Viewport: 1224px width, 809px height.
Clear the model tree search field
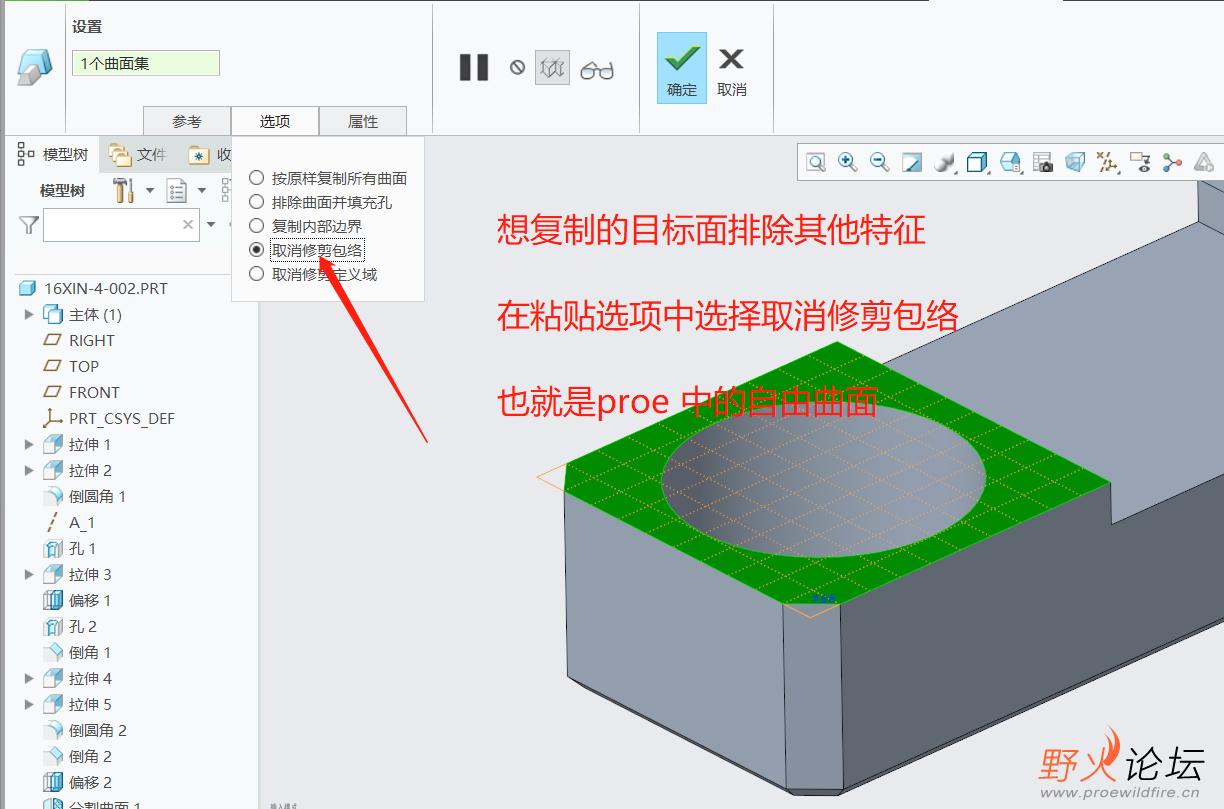point(188,225)
